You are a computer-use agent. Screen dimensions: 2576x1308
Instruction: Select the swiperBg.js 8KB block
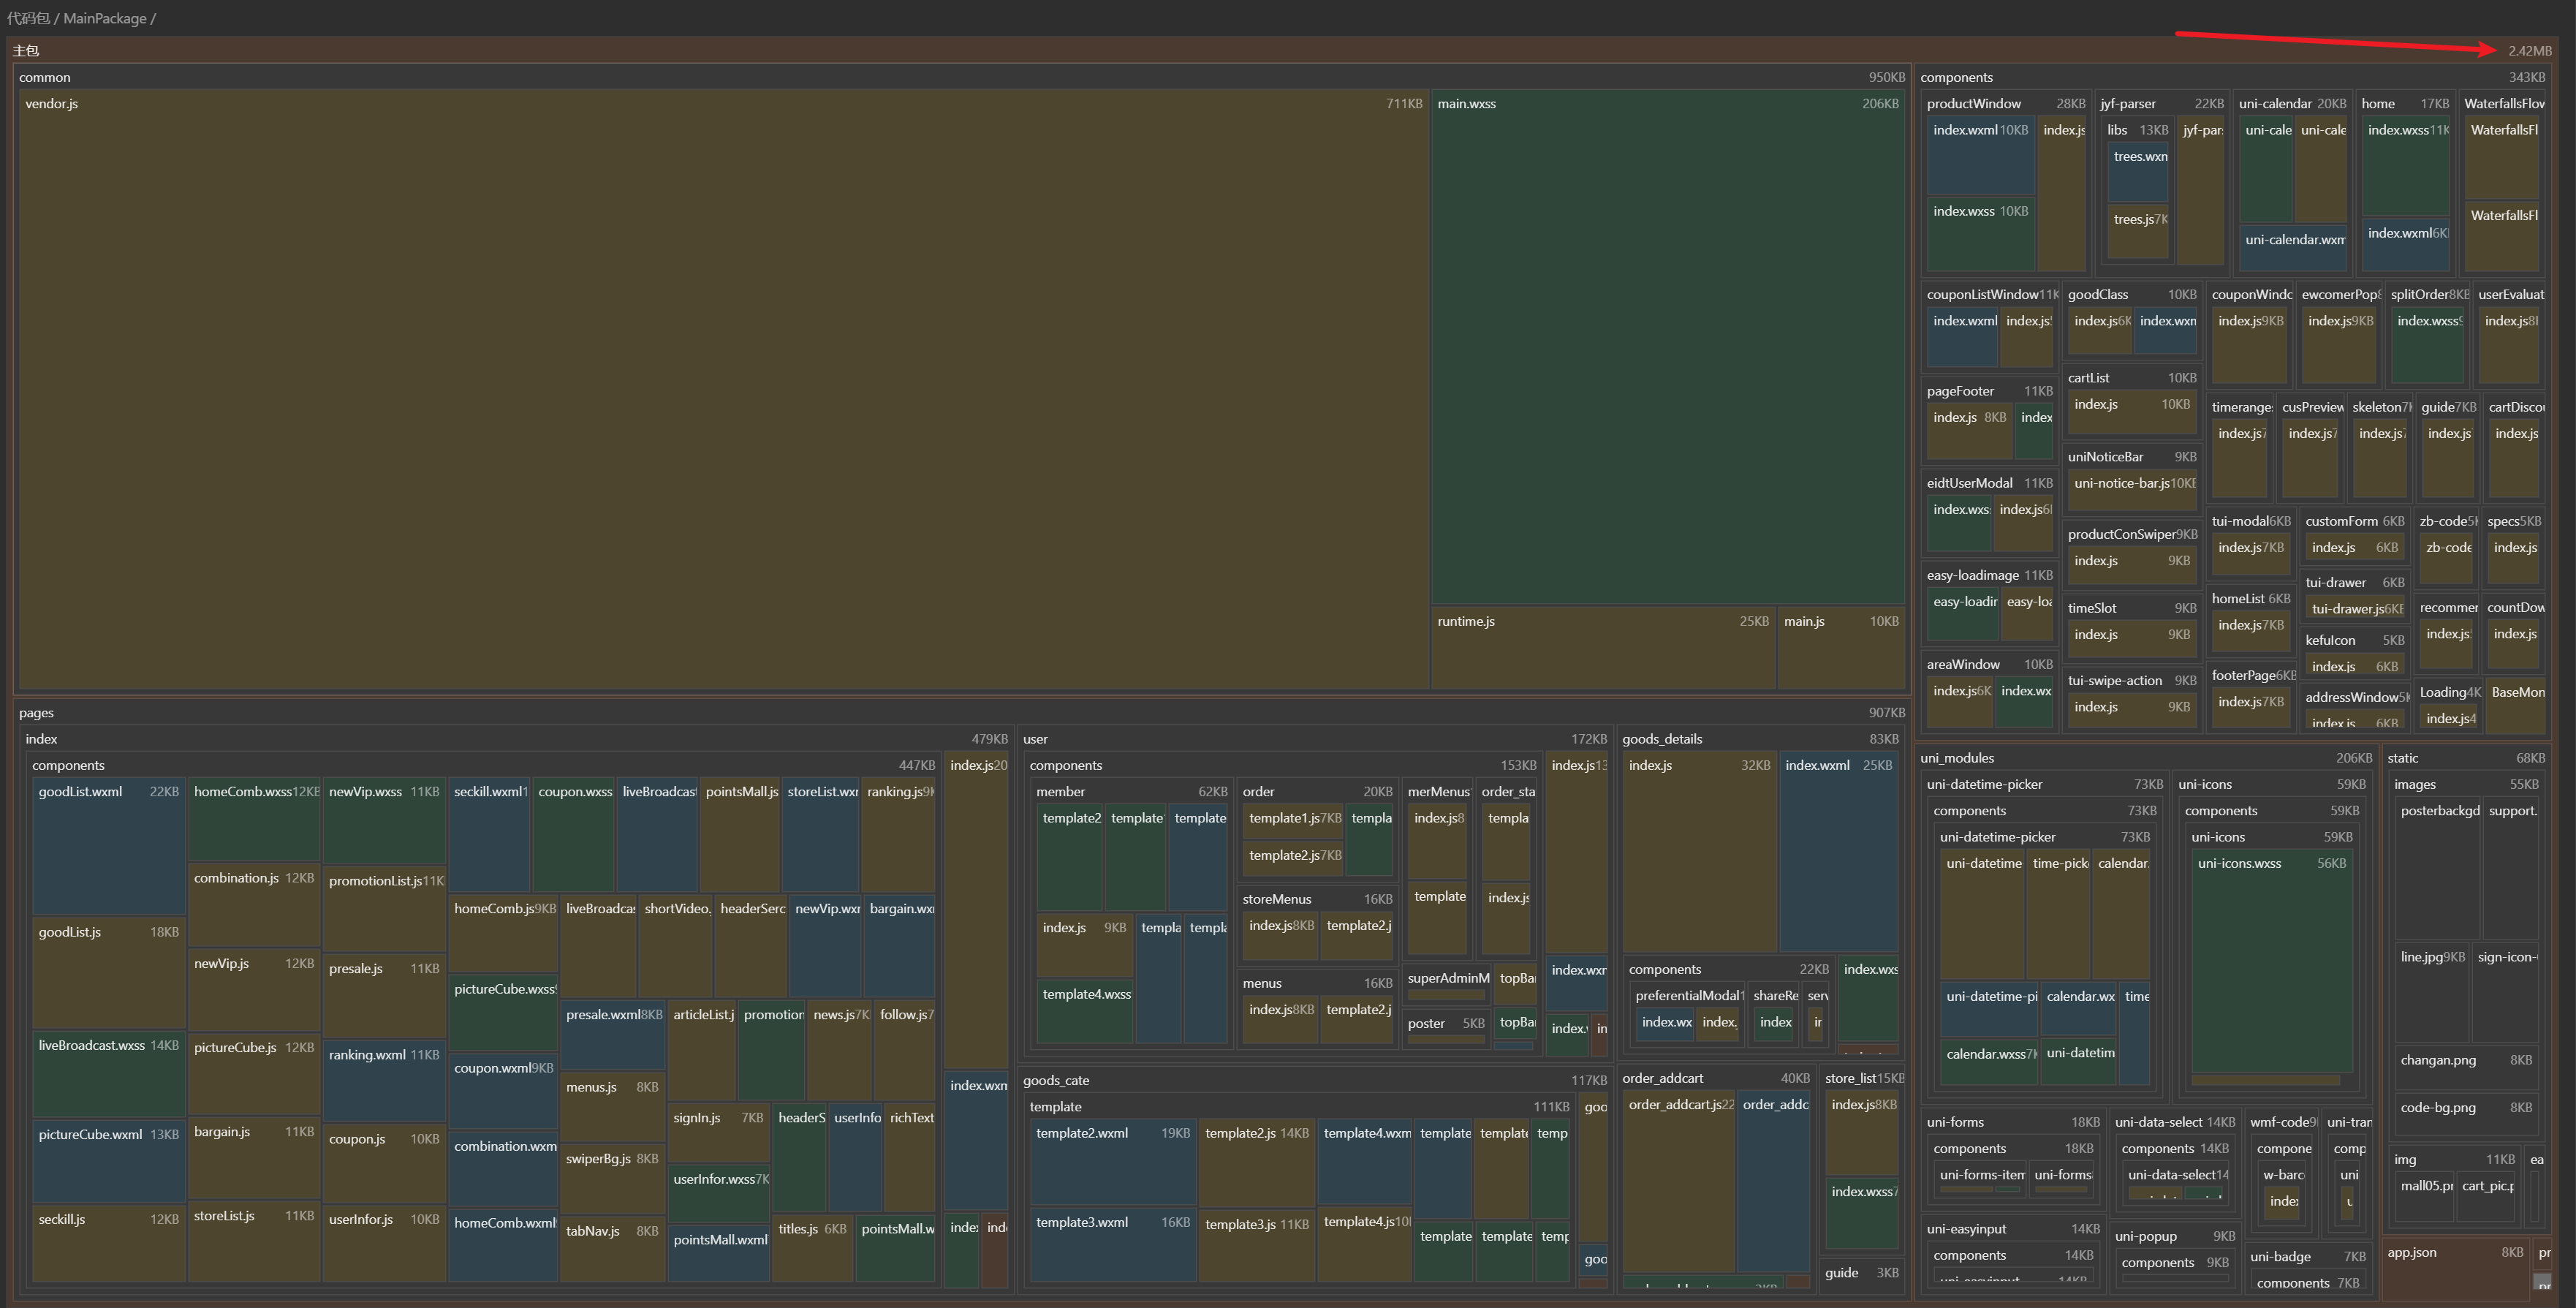(612, 1178)
